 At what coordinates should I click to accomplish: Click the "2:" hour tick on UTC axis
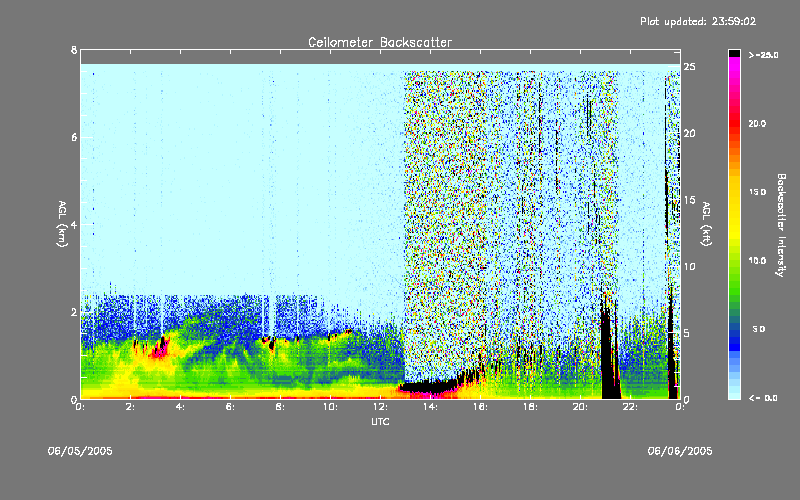click(x=130, y=407)
